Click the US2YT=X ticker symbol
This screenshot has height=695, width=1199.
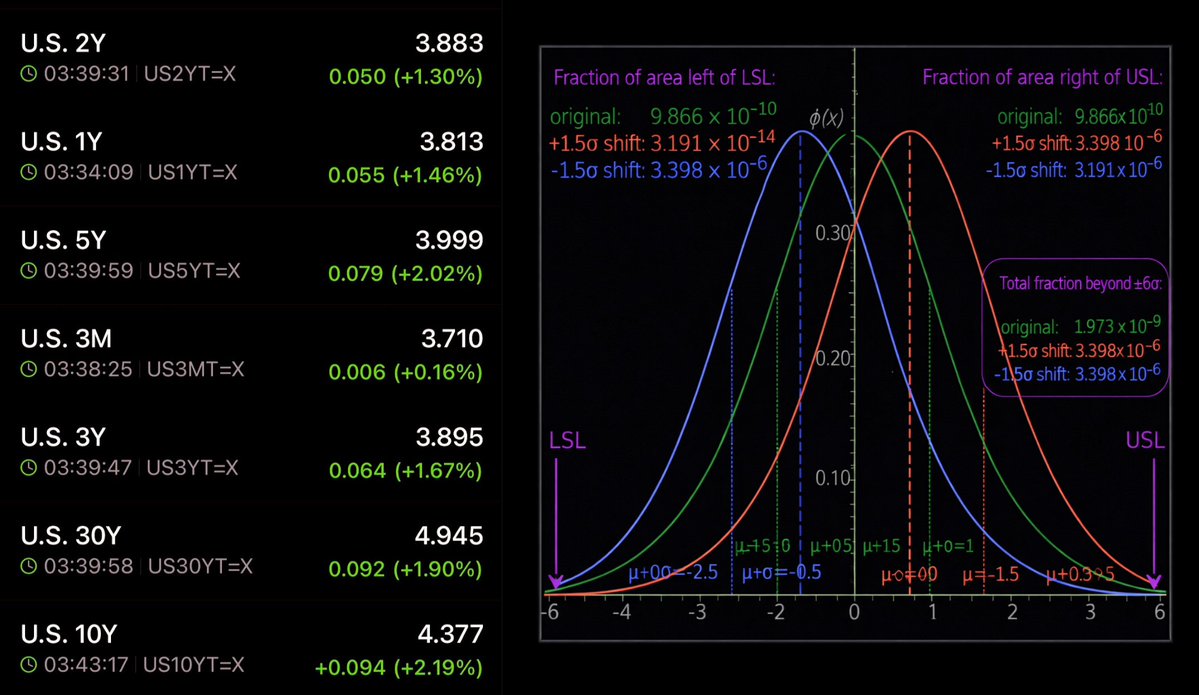coord(190,74)
